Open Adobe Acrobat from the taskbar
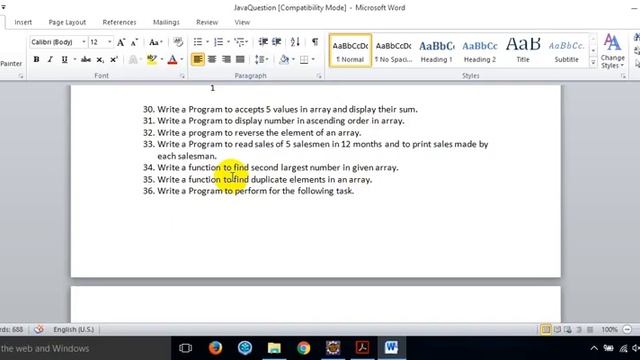This screenshot has height=360, width=640. click(x=362, y=348)
